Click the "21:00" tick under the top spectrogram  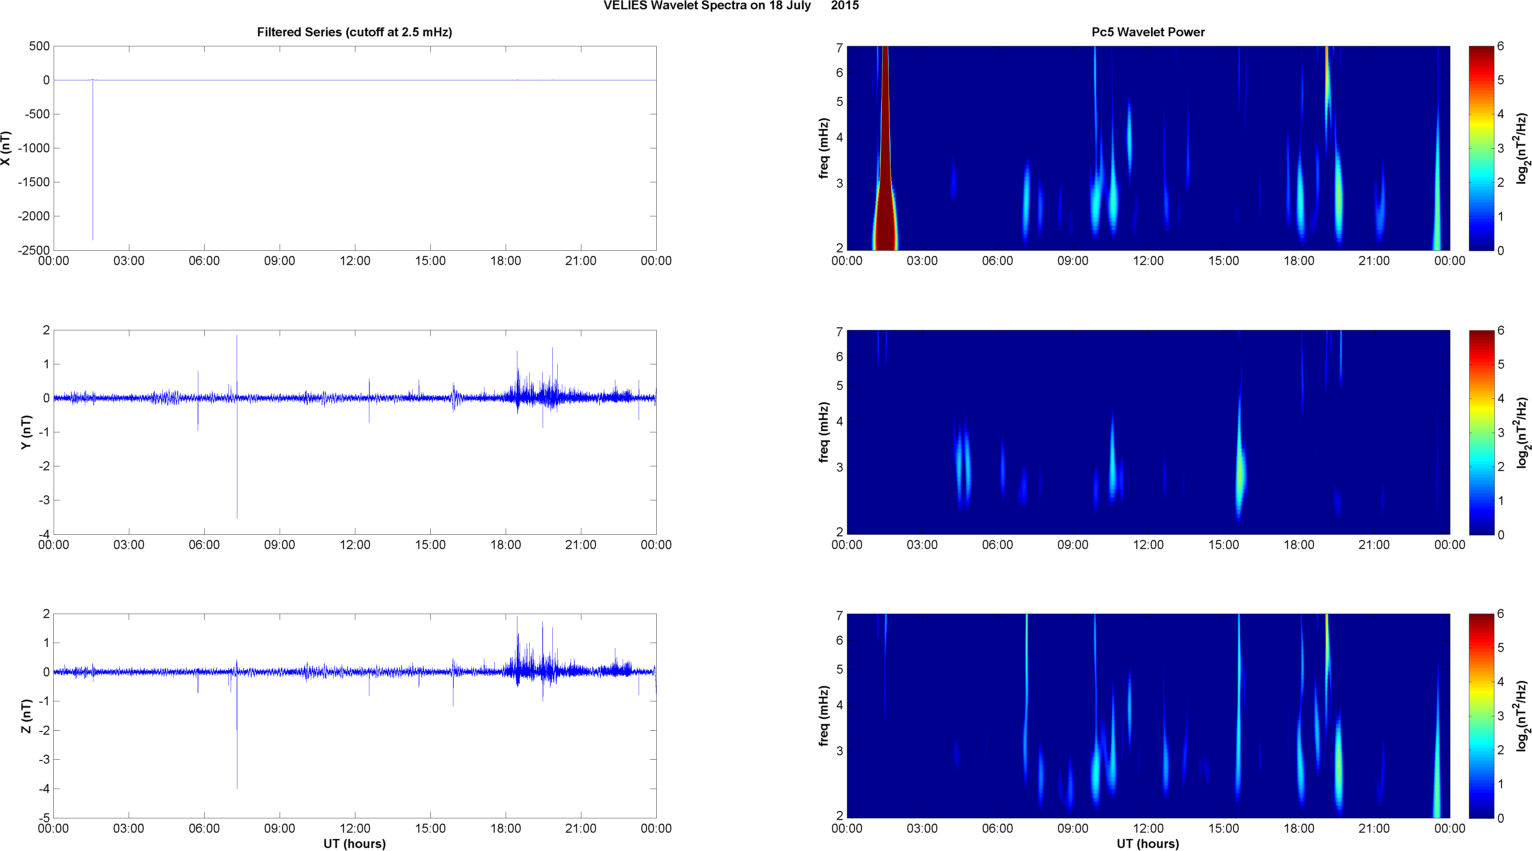pyautogui.click(x=1374, y=261)
